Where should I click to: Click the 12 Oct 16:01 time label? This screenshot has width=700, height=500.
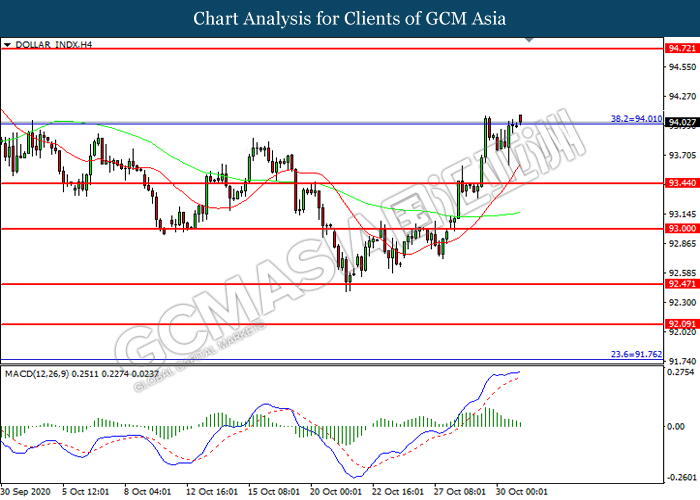212,492
